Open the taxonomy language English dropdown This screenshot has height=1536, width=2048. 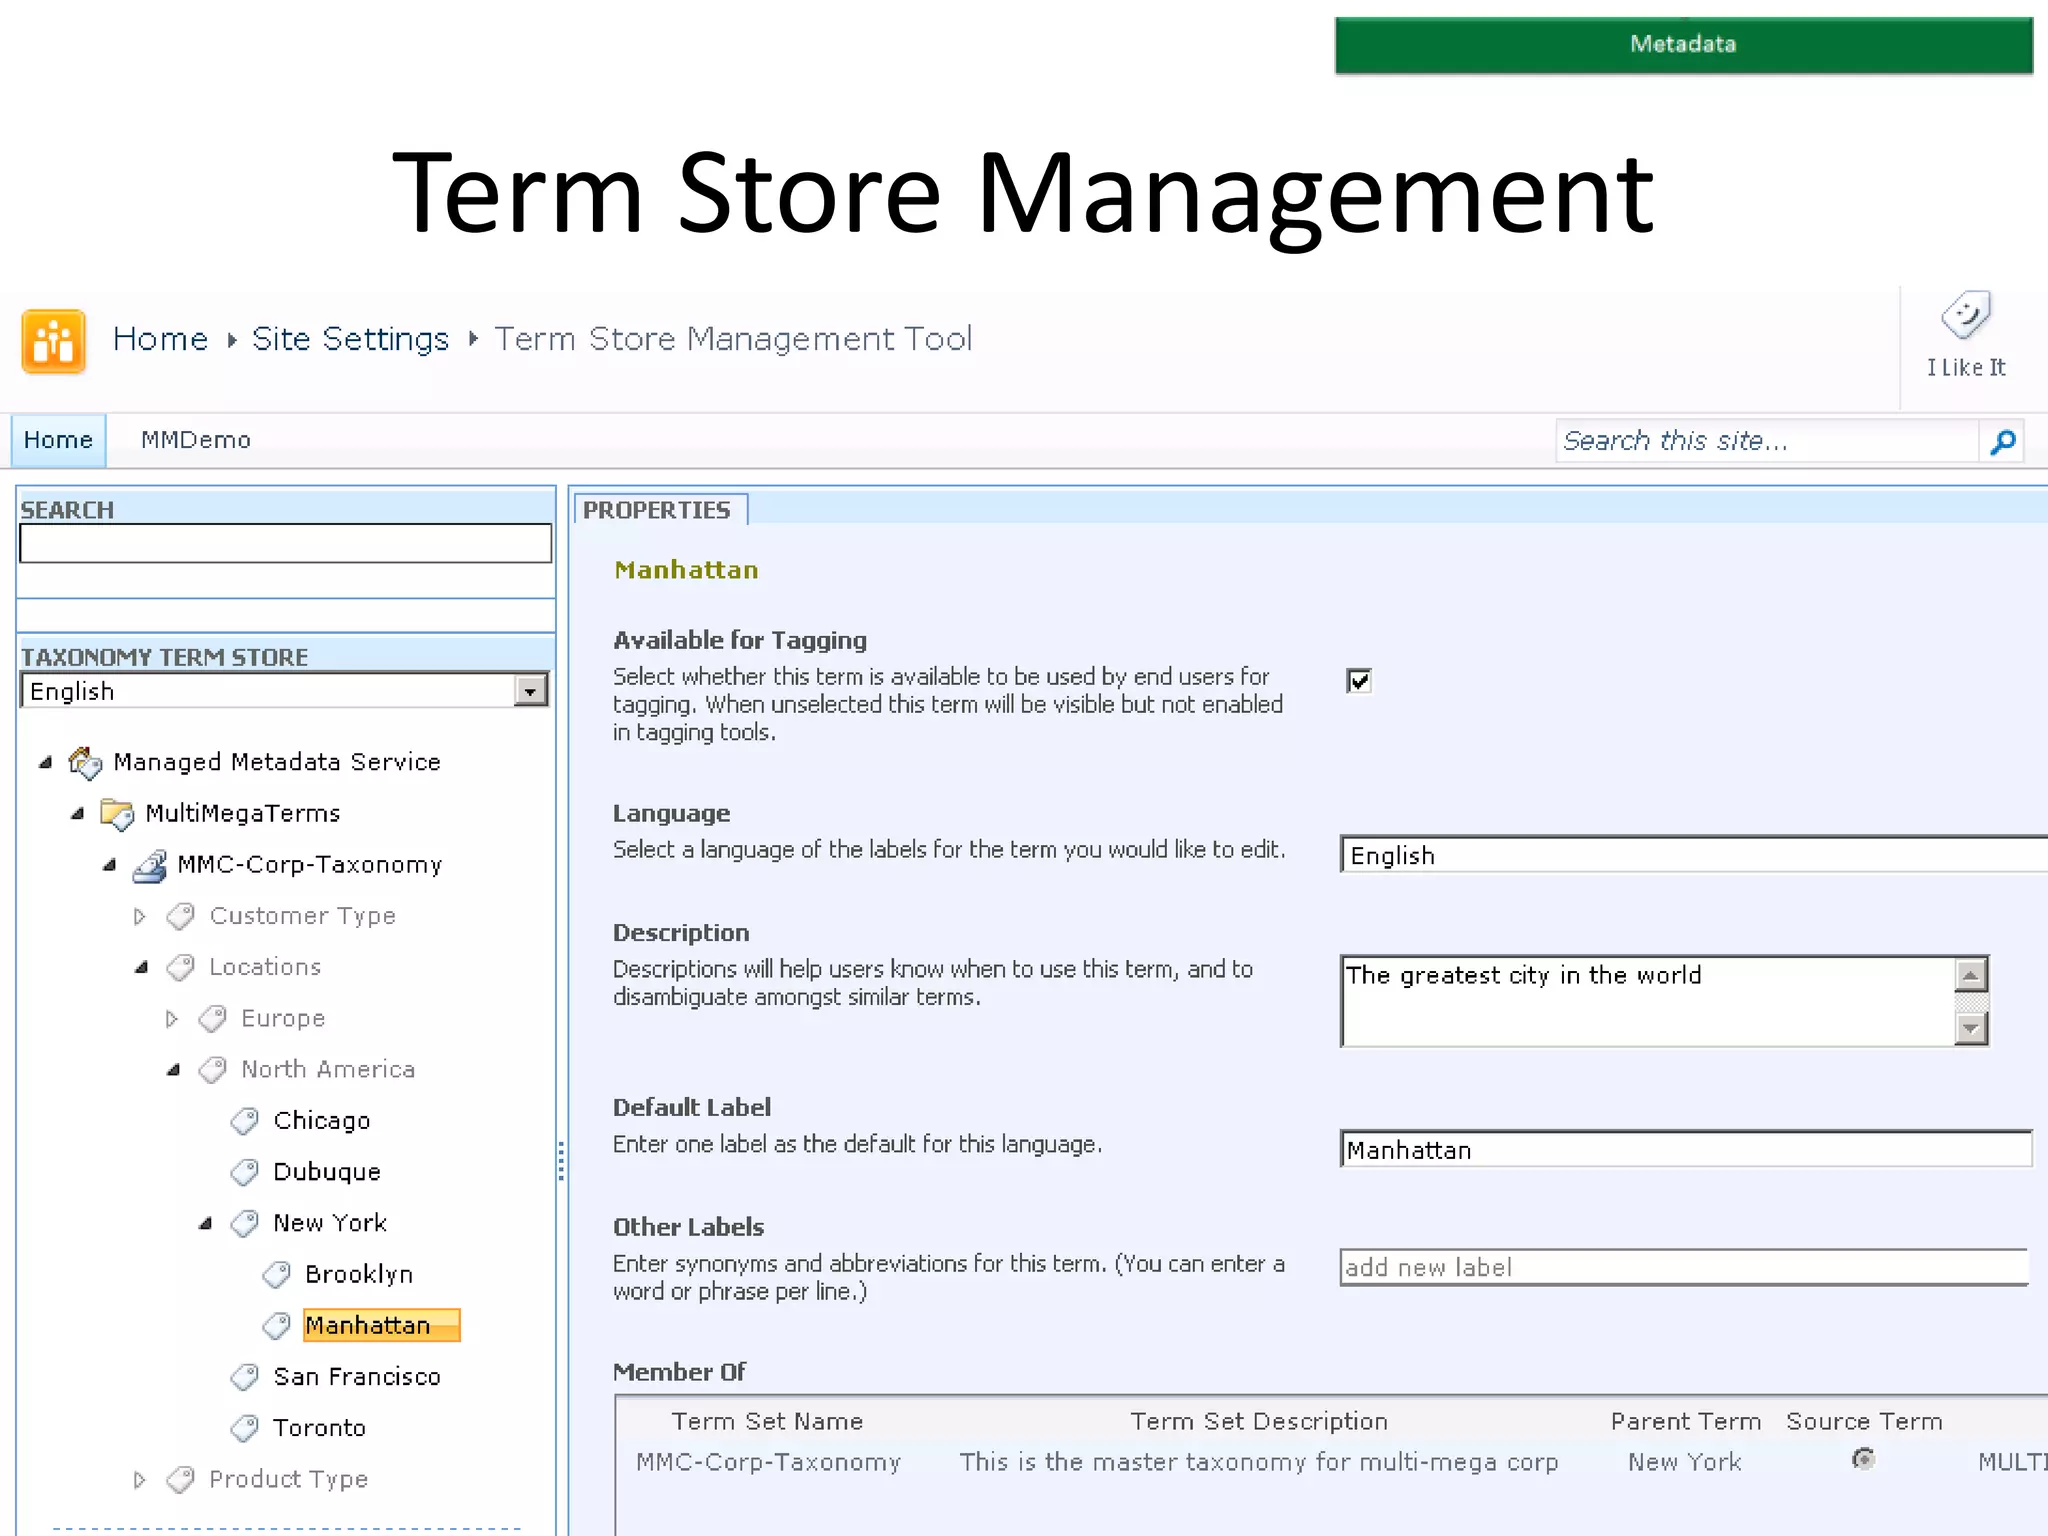[530, 690]
